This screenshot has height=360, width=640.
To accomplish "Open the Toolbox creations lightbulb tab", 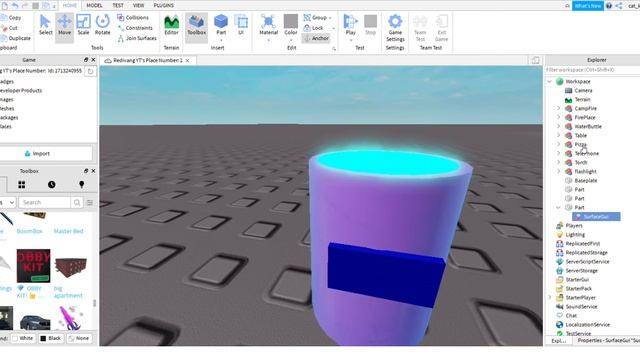I will (81, 184).
